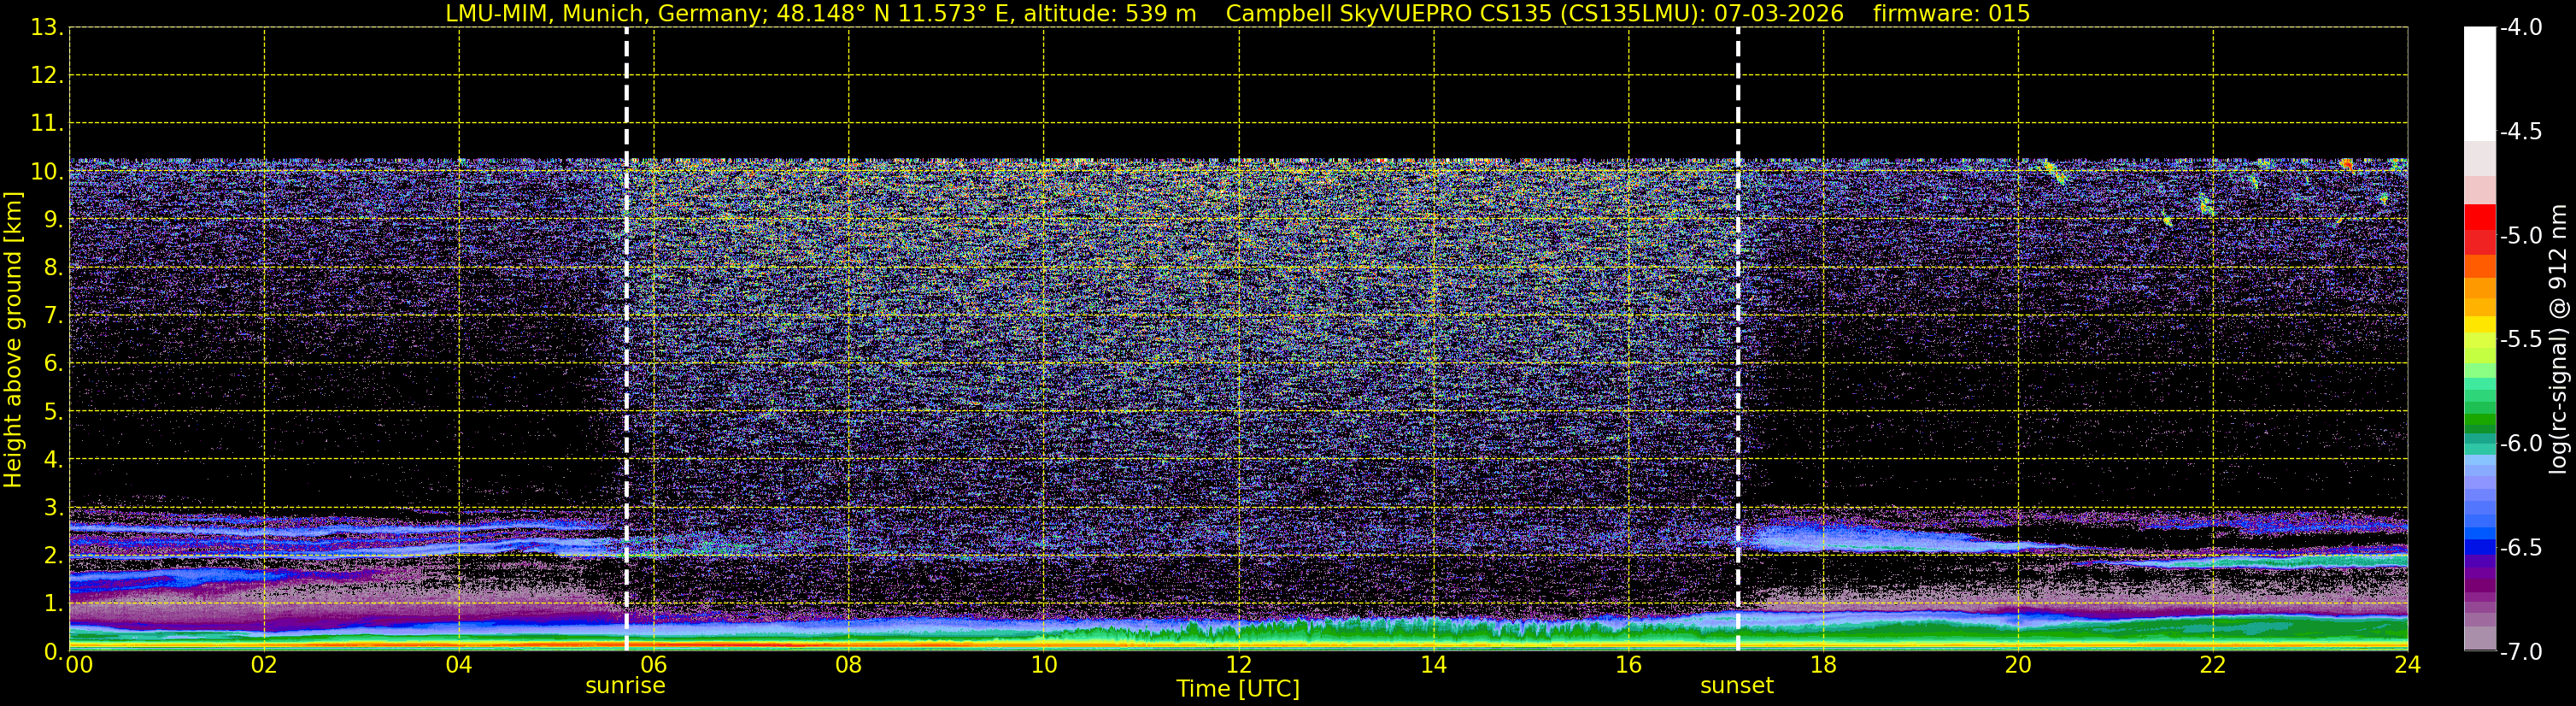The width and height of the screenshot is (2576, 706).
Task: Click the x-axis tick '02'
Action: click(x=264, y=665)
